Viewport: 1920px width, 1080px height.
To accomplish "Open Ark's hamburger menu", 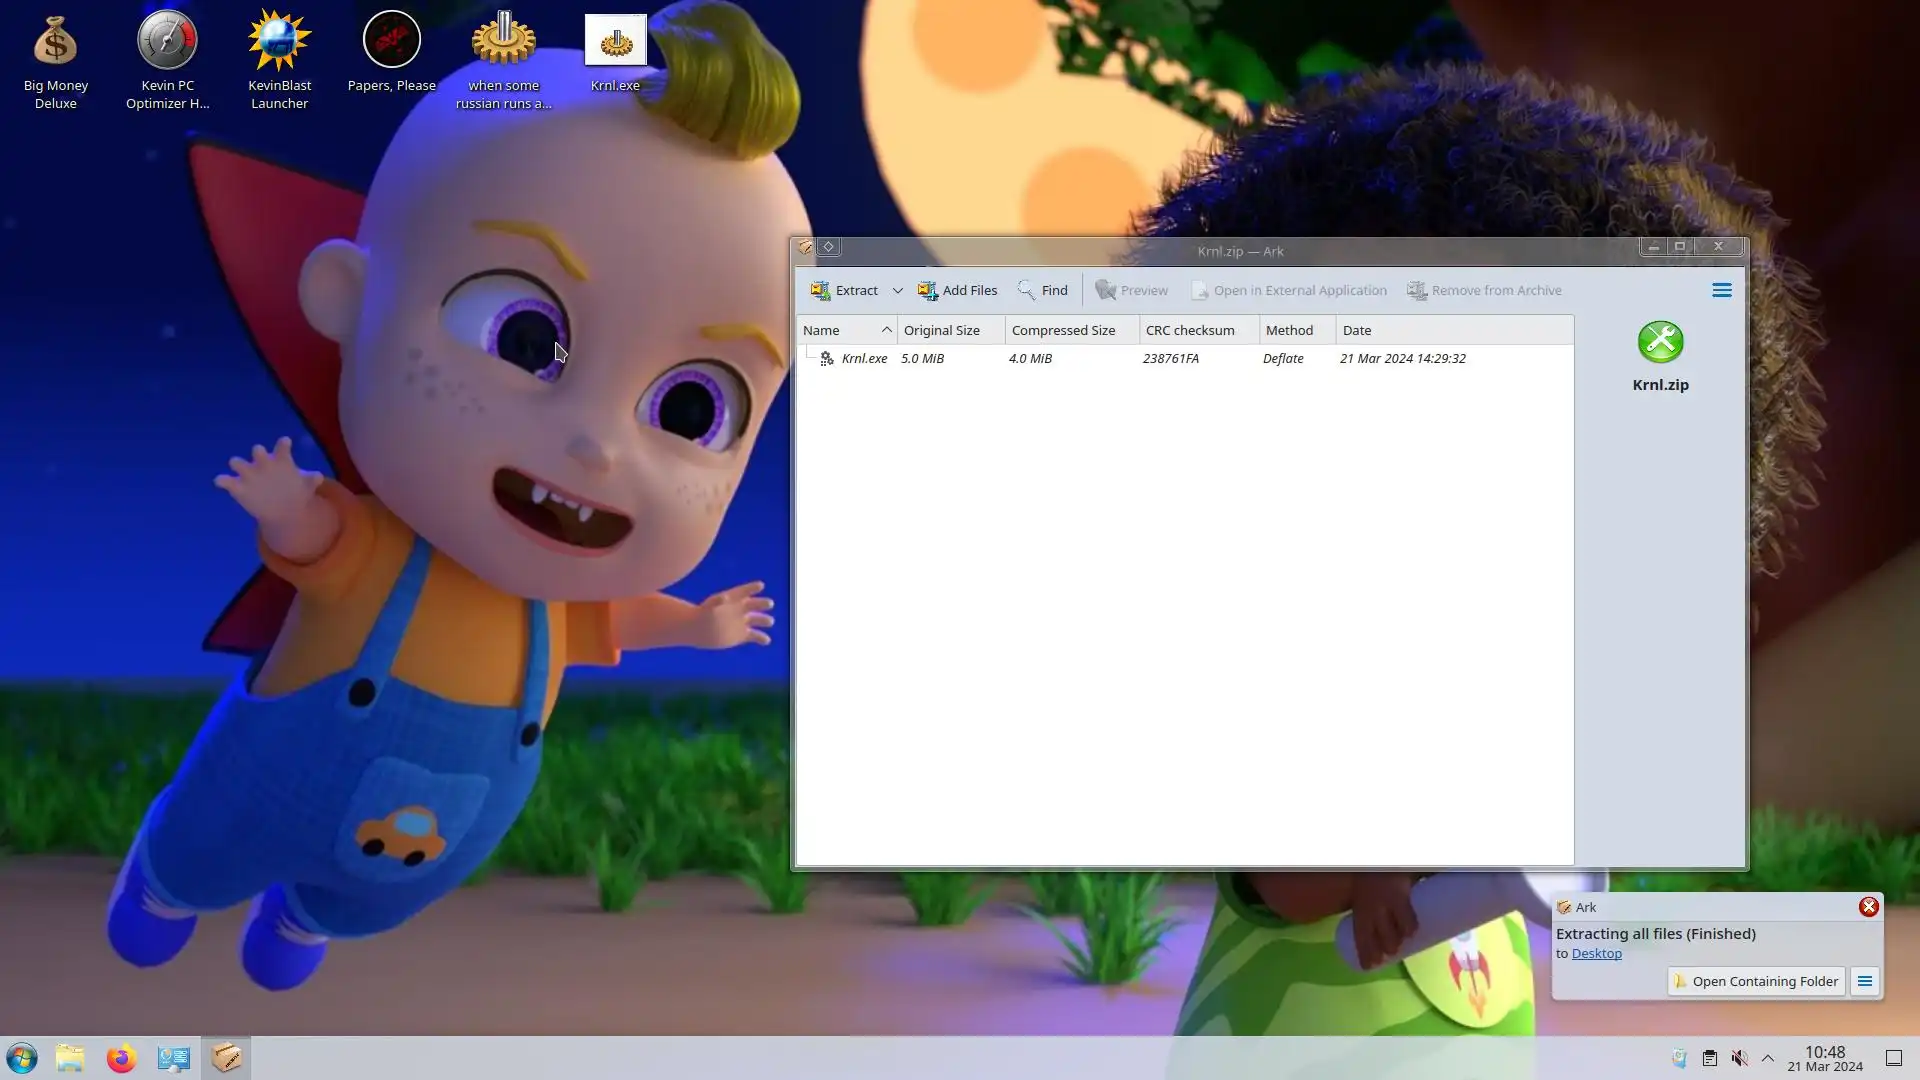I will click(1721, 290).
